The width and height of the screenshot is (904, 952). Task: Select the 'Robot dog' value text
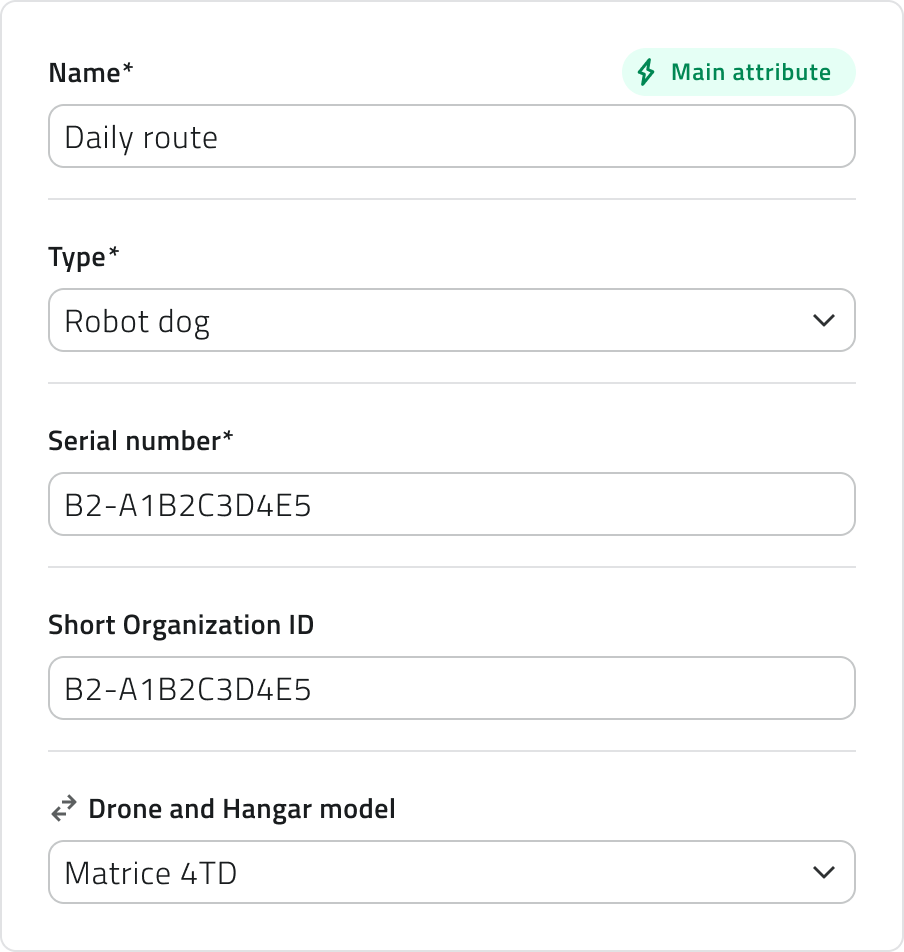137,322
